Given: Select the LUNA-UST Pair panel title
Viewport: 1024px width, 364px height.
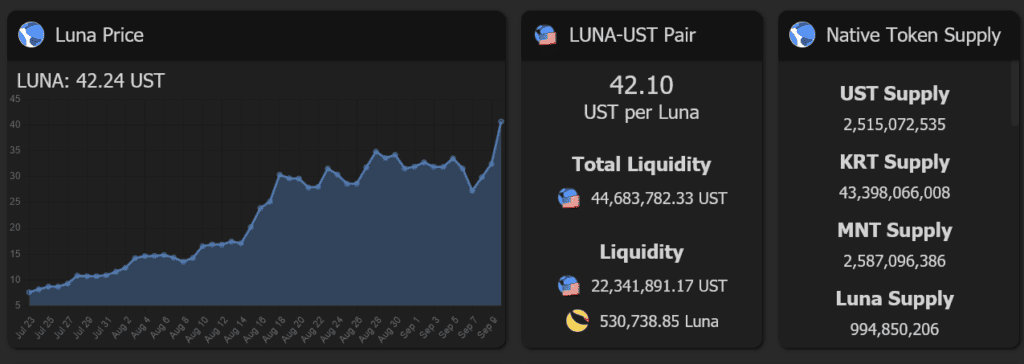Looking at the screenshot, I should (x=632, y=35).
